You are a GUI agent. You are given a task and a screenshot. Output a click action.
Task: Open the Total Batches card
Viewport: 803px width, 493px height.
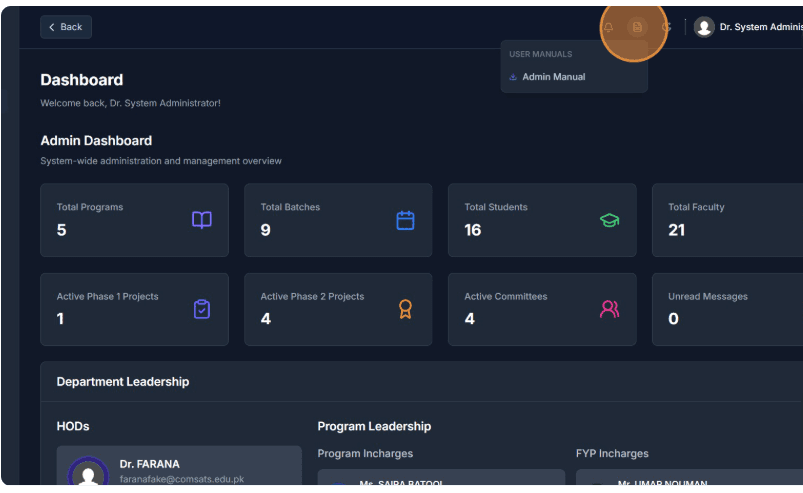[338, 220]
